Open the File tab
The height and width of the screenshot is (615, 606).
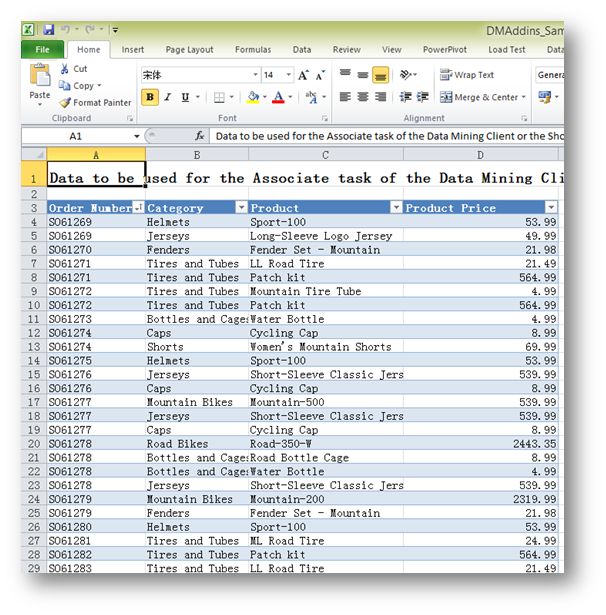42,49
